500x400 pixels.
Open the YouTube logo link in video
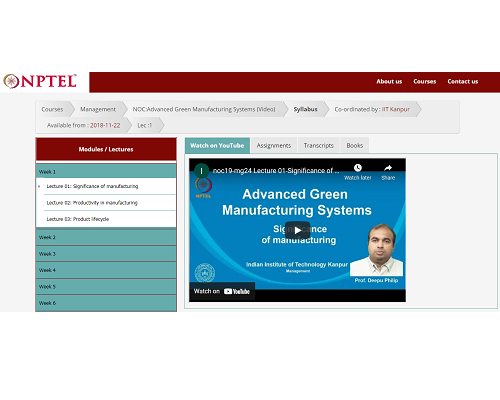coord(237,291)
